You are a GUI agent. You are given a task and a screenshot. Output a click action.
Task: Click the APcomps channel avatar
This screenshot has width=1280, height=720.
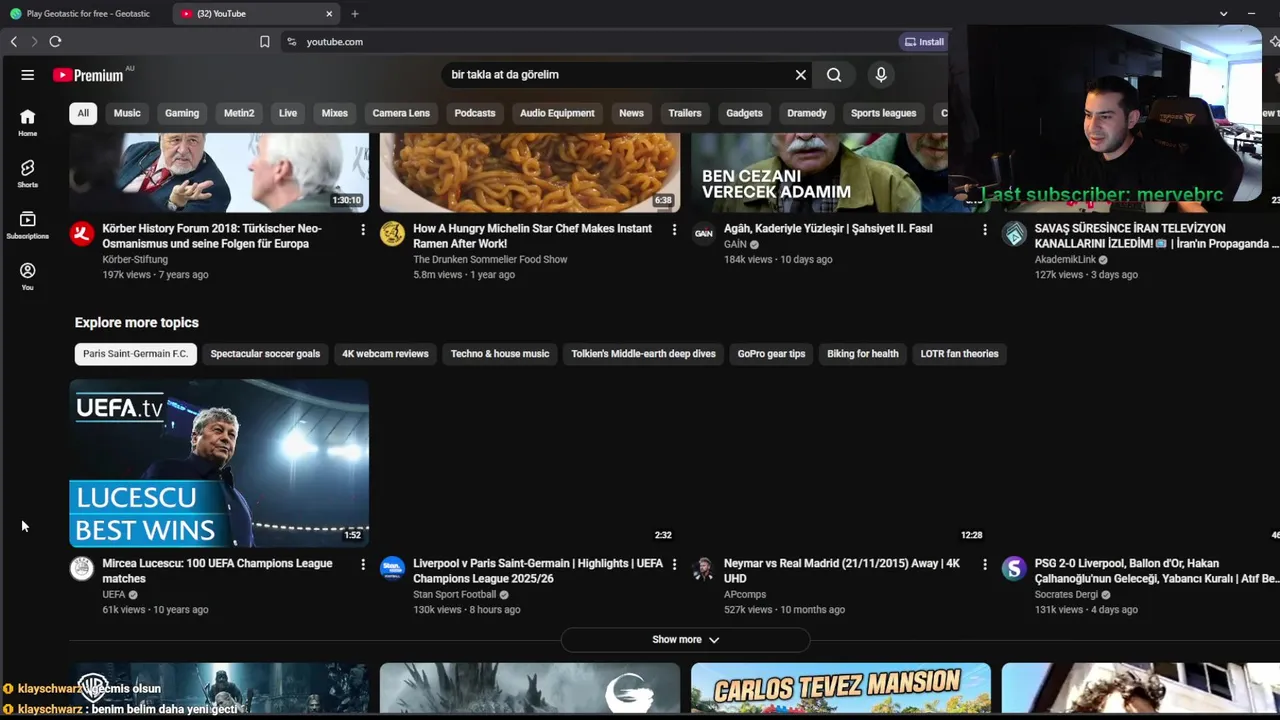pyautogui.click(x=704, y=569)
